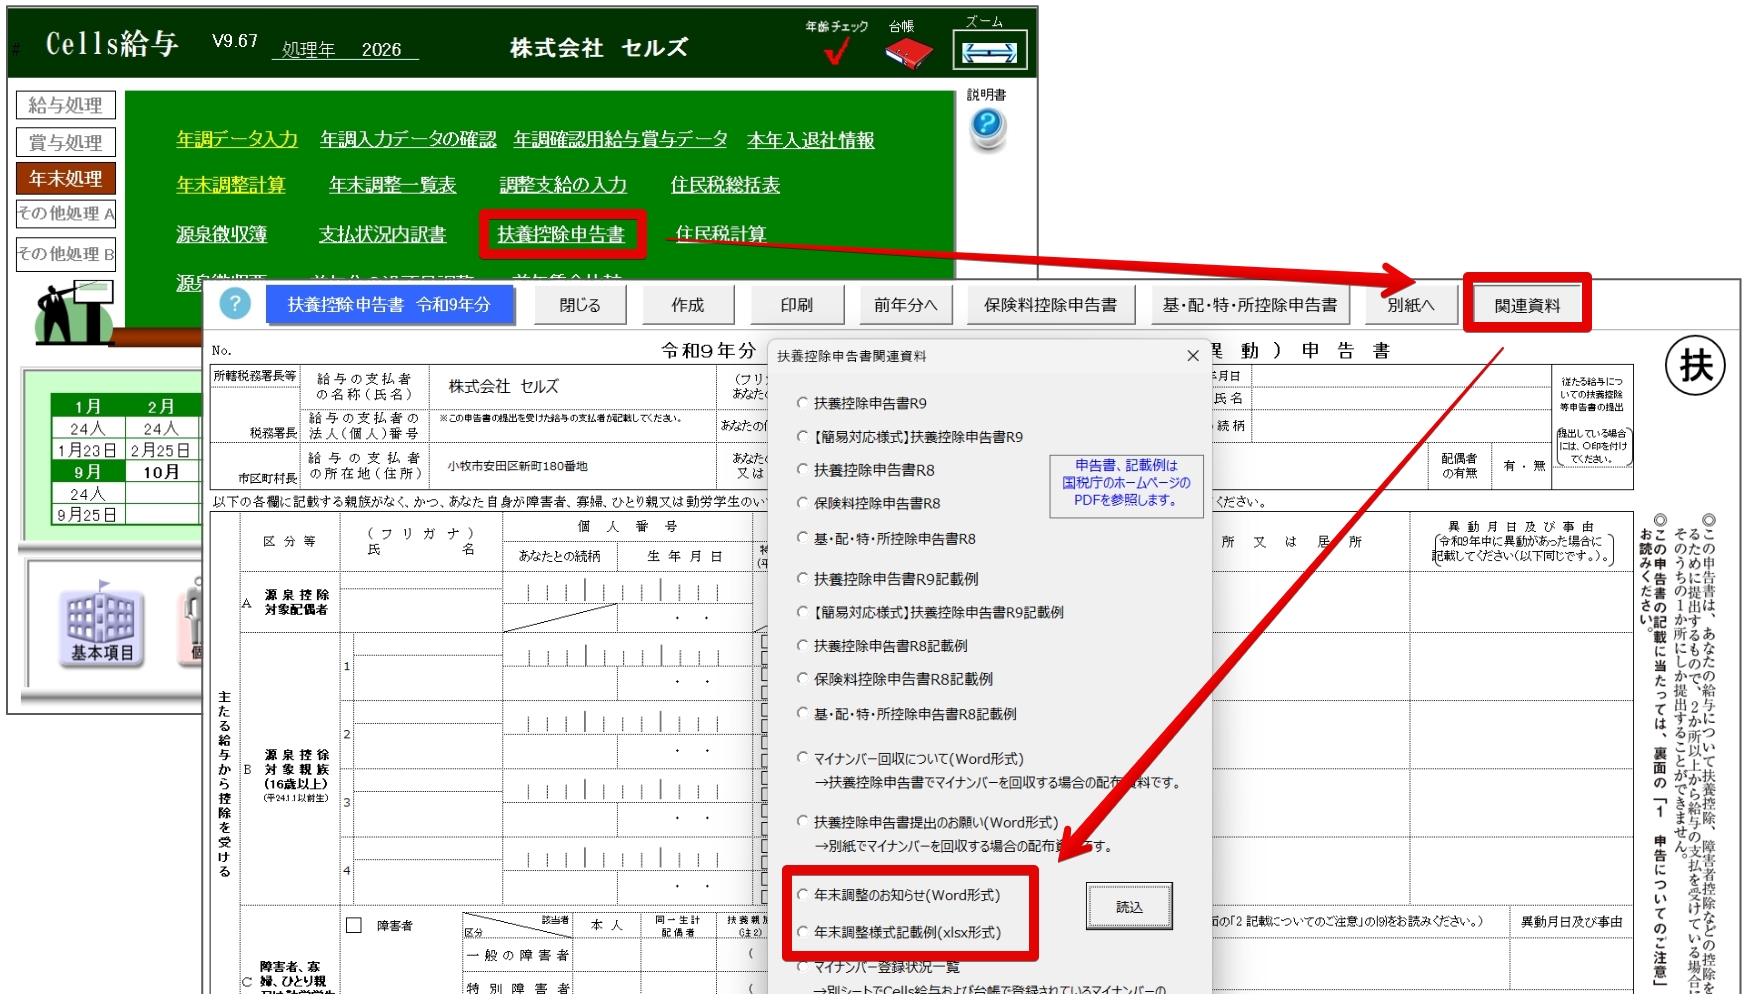The height and width of the screenshot is (994, 1747).
Task: Click the 処理年 2026 field
Action: pos(344,49)
